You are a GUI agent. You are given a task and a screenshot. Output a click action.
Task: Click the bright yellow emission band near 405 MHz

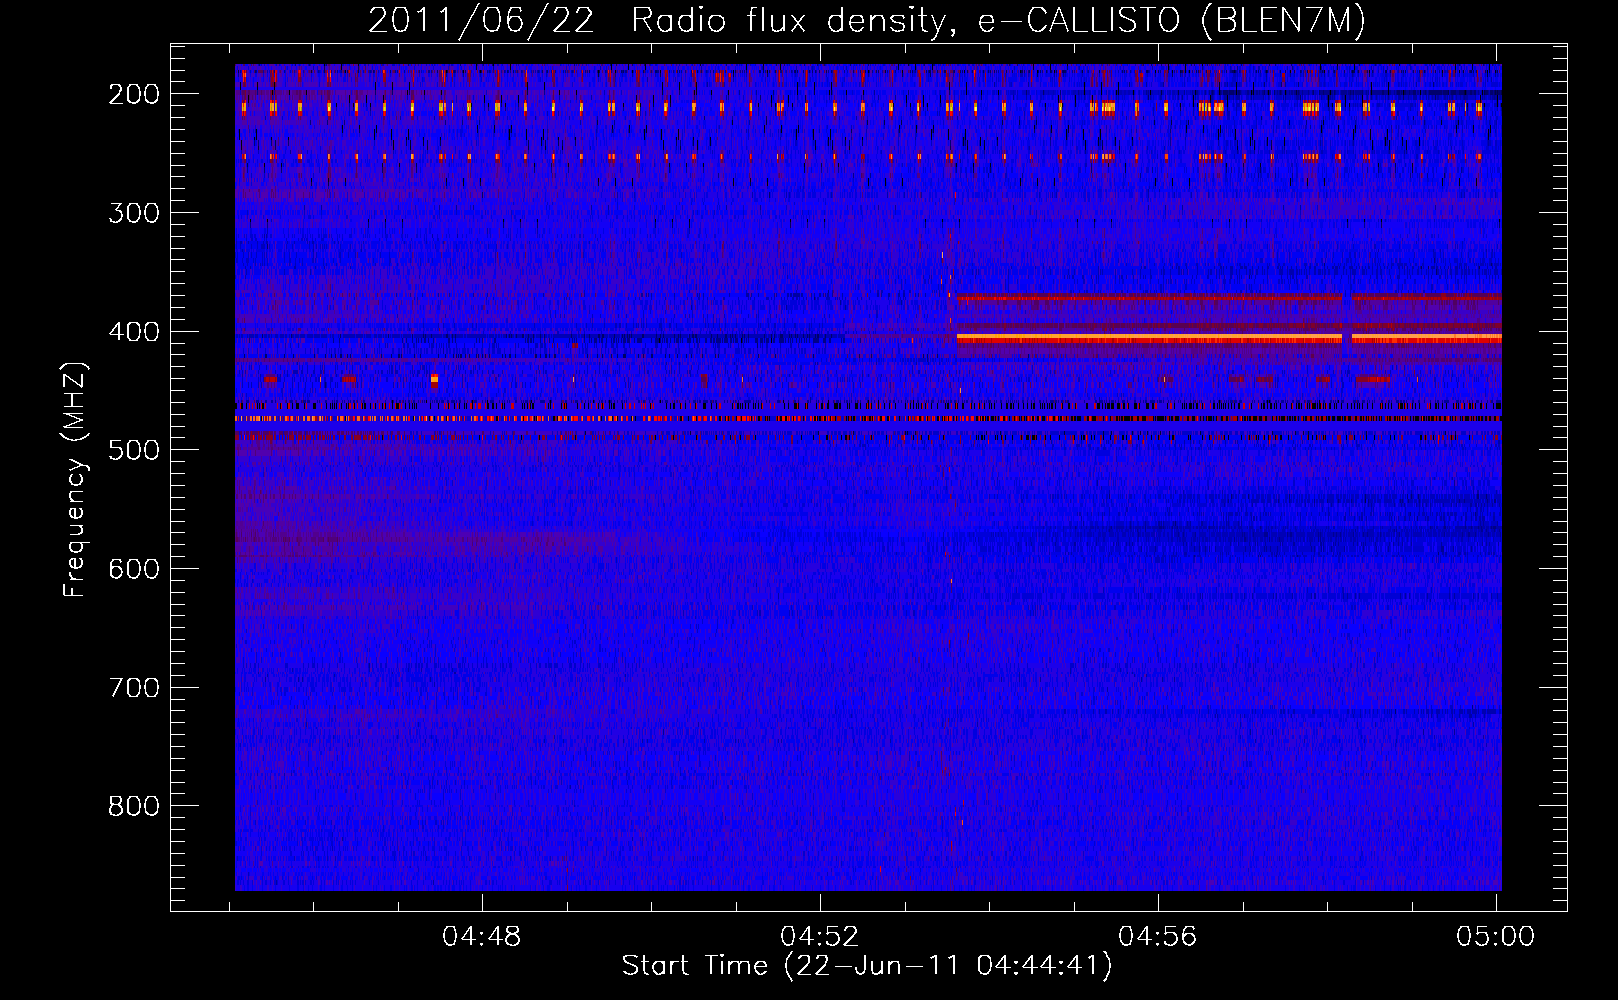pos(1229,339)
